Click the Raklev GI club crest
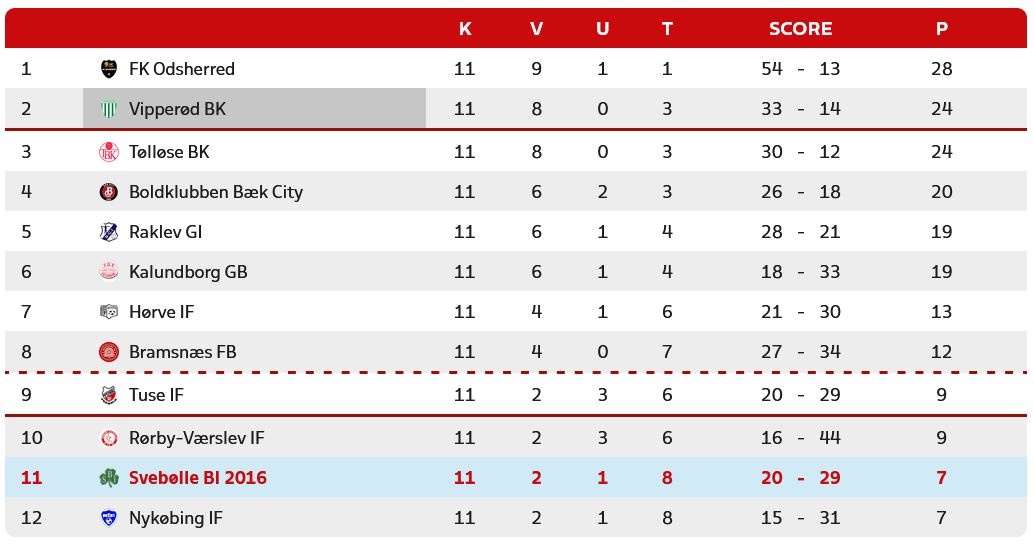The height and width of the screenshot is (545, 1034). pyautogui.click(x=109, y=232)
